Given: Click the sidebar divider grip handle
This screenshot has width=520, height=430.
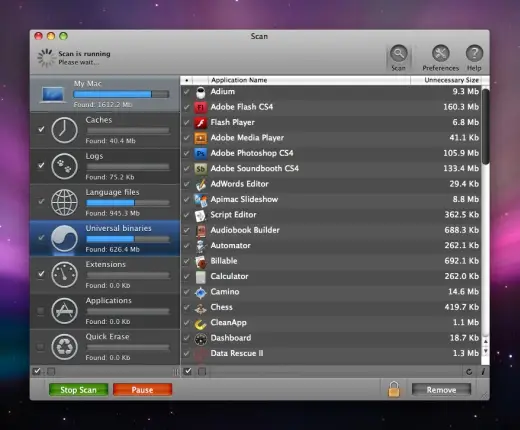Looking at the screenshot, I should 176,372.
